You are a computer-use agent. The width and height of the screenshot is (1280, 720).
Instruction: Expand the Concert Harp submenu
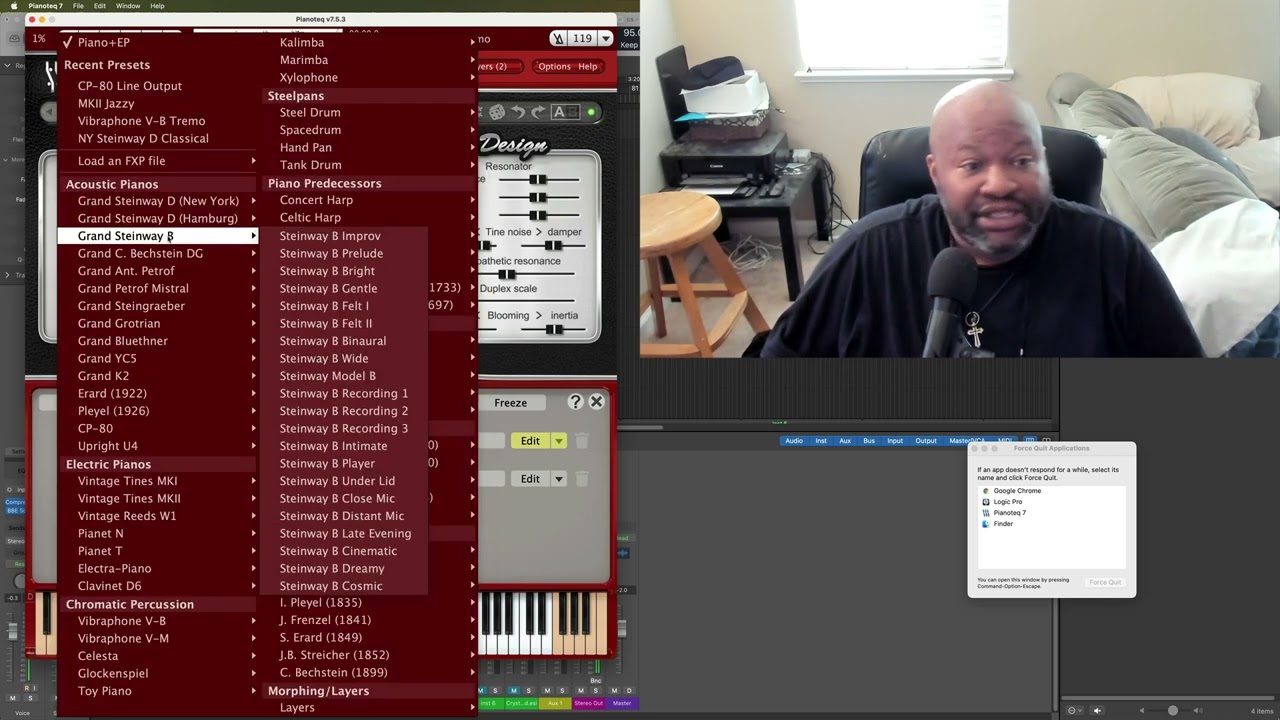pyautogui.click(x=370, y=200)
